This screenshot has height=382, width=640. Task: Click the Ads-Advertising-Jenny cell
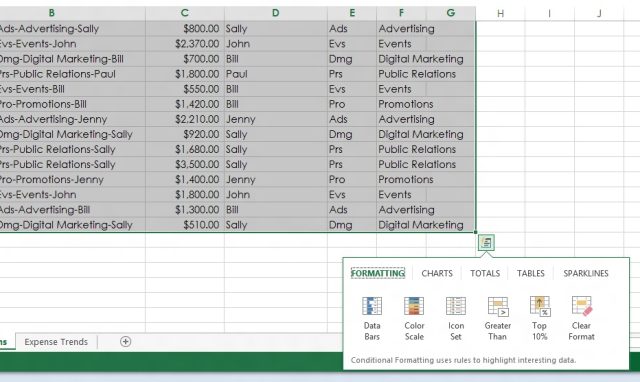pos(72,119)
